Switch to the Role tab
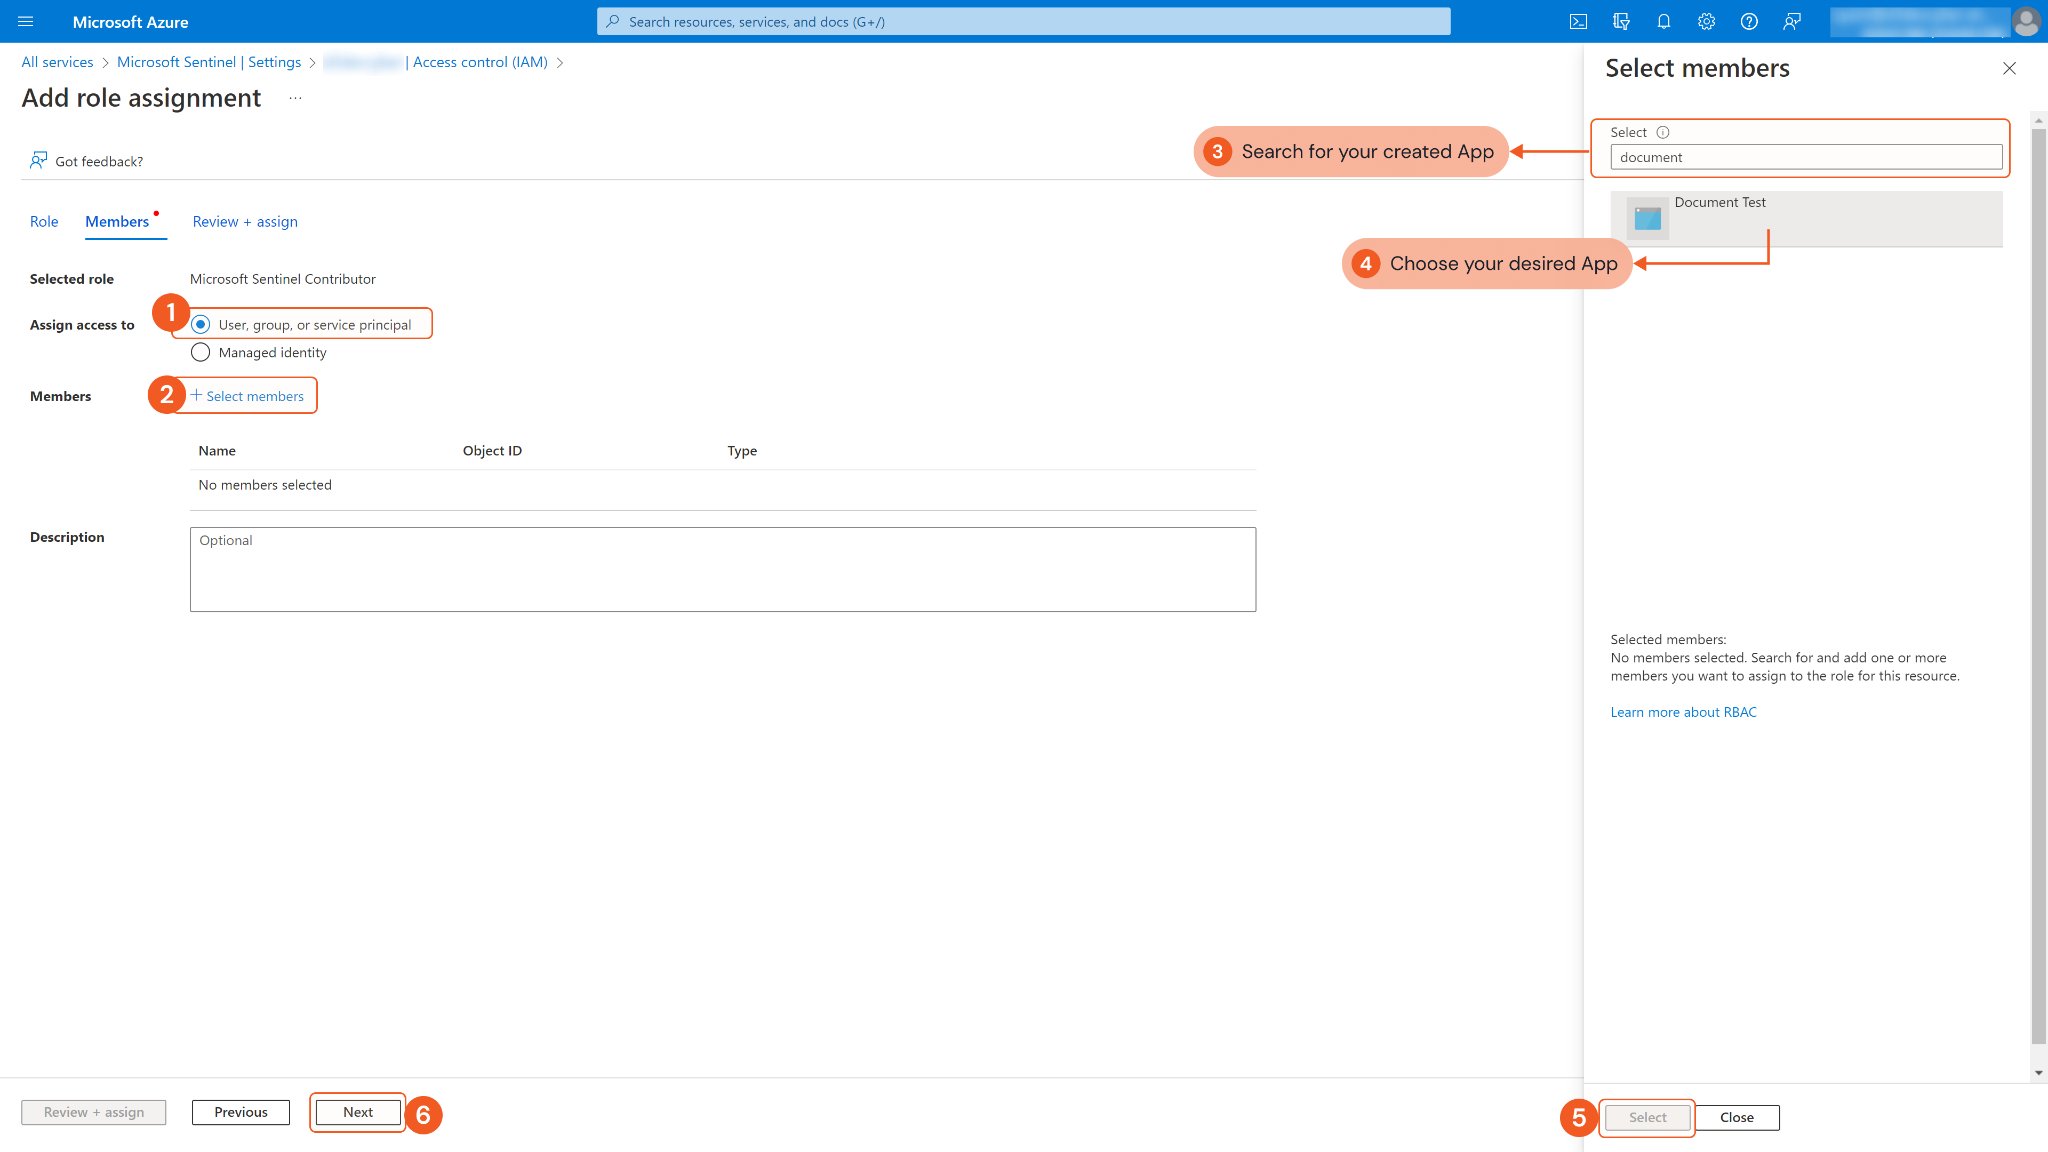Image resolution: width=2048 pixels, height=1152 pixels. (x=44, y=221)
